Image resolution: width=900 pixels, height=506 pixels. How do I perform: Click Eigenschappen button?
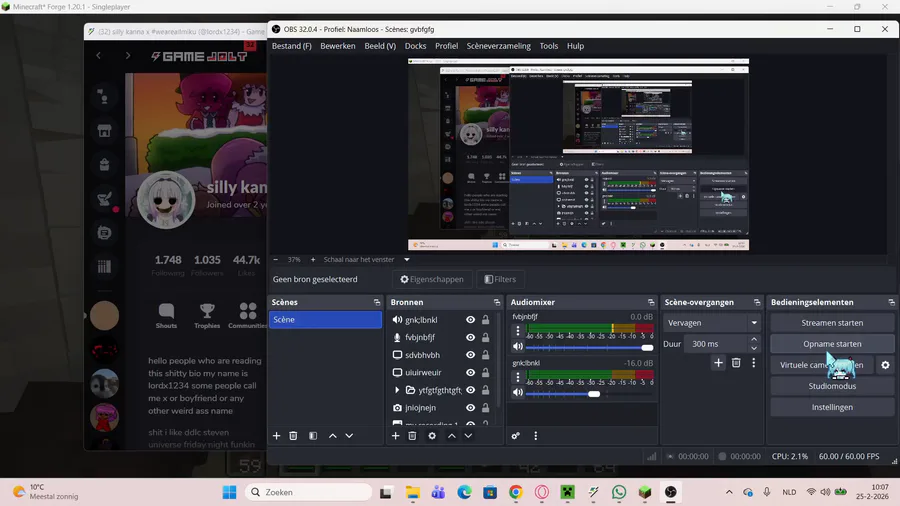point(432,279)
